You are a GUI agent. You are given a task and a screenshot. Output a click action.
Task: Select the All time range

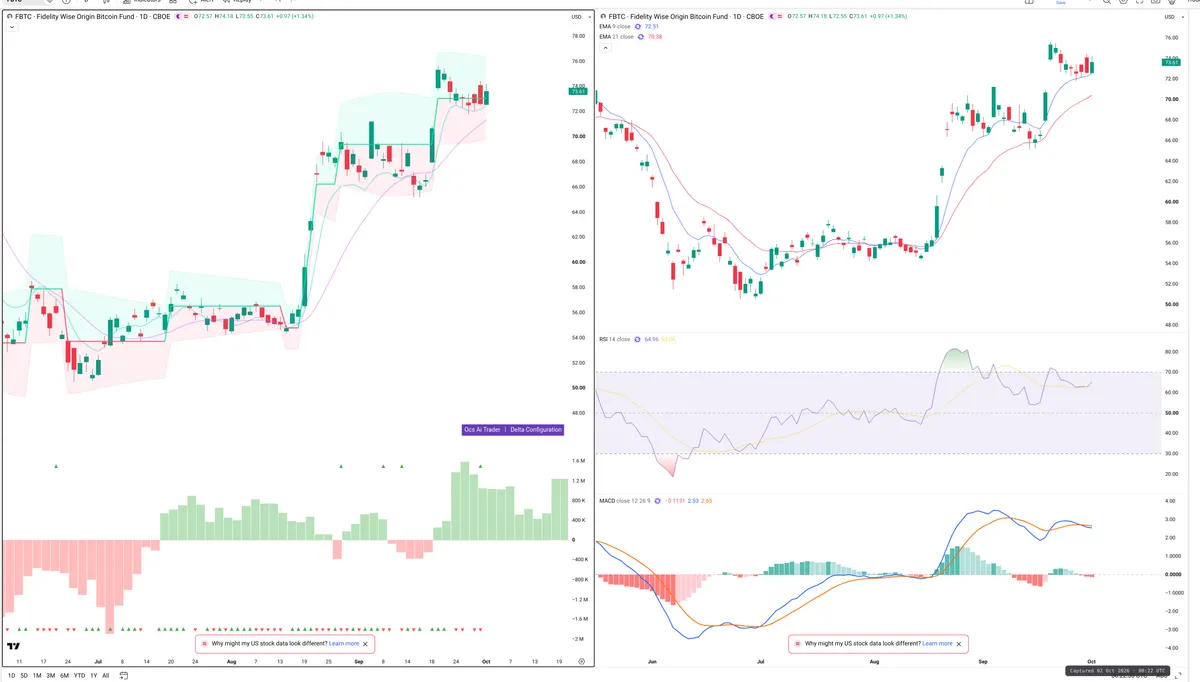click(x=106, y=676)
